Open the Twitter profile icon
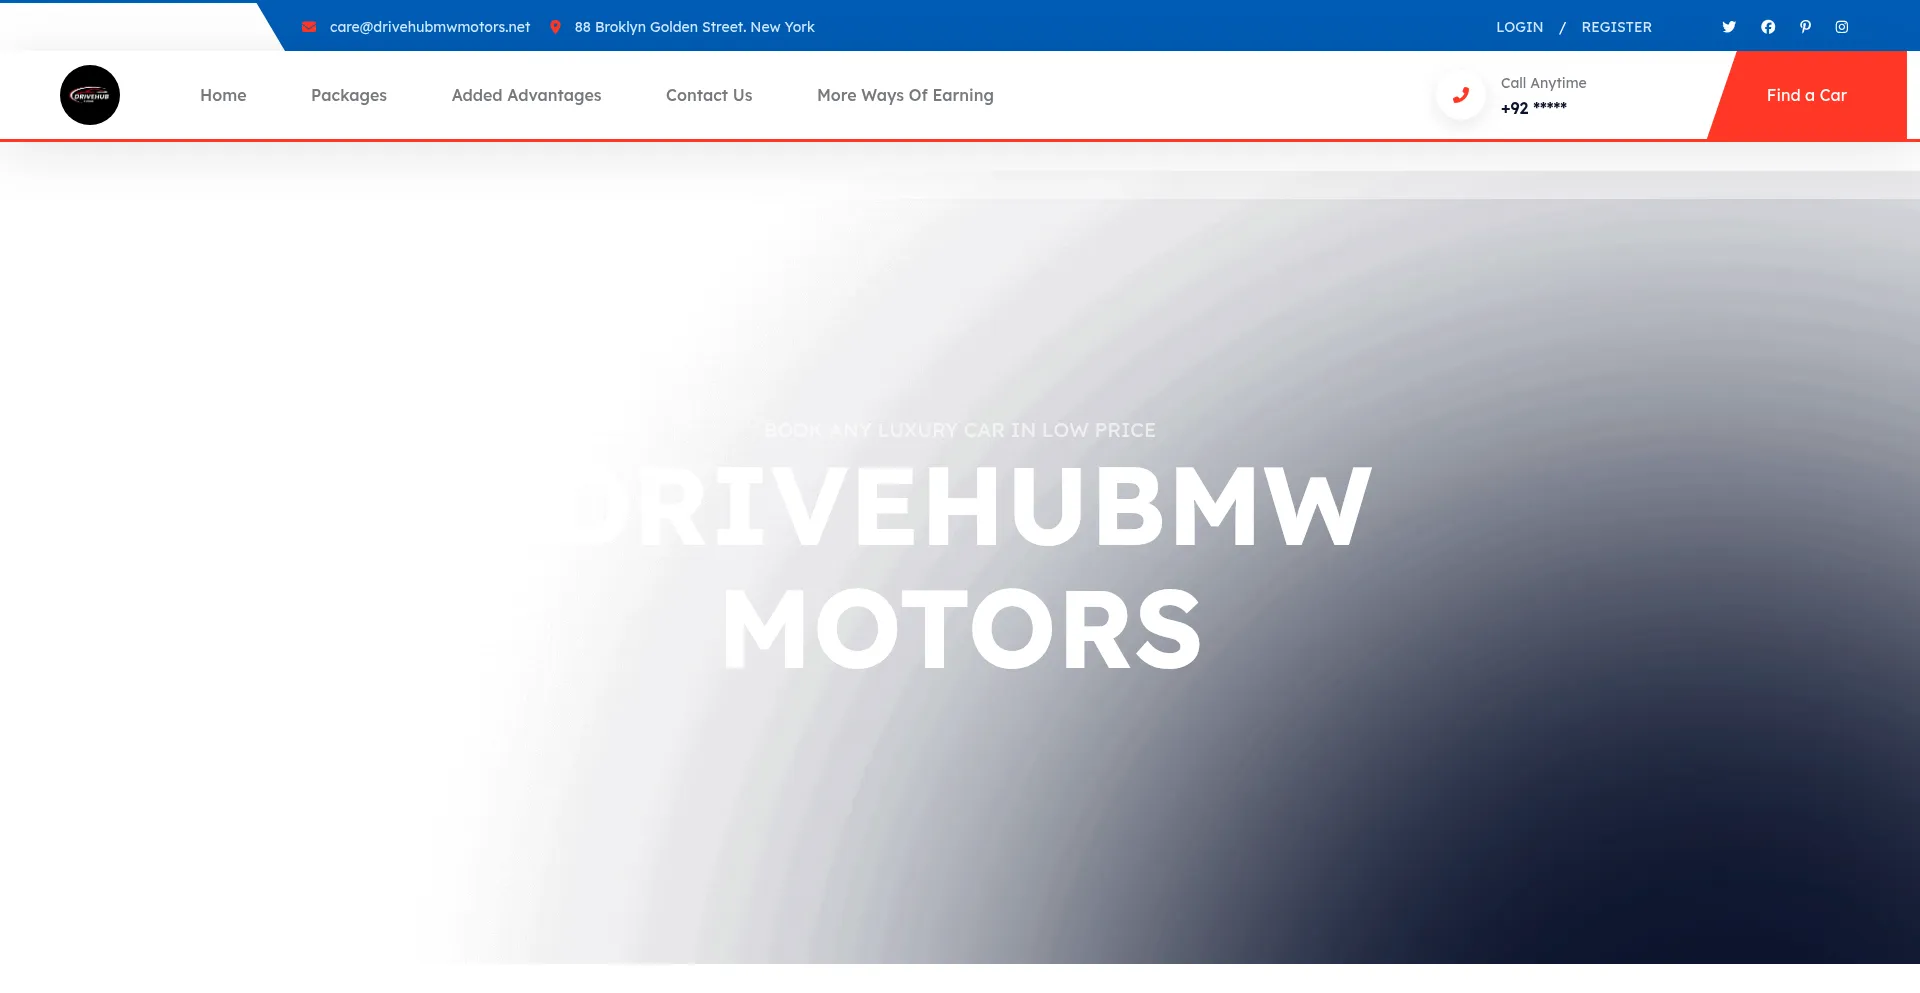Image resolution: width=1920 pixels, height=993 pixels. (1728, 27)
